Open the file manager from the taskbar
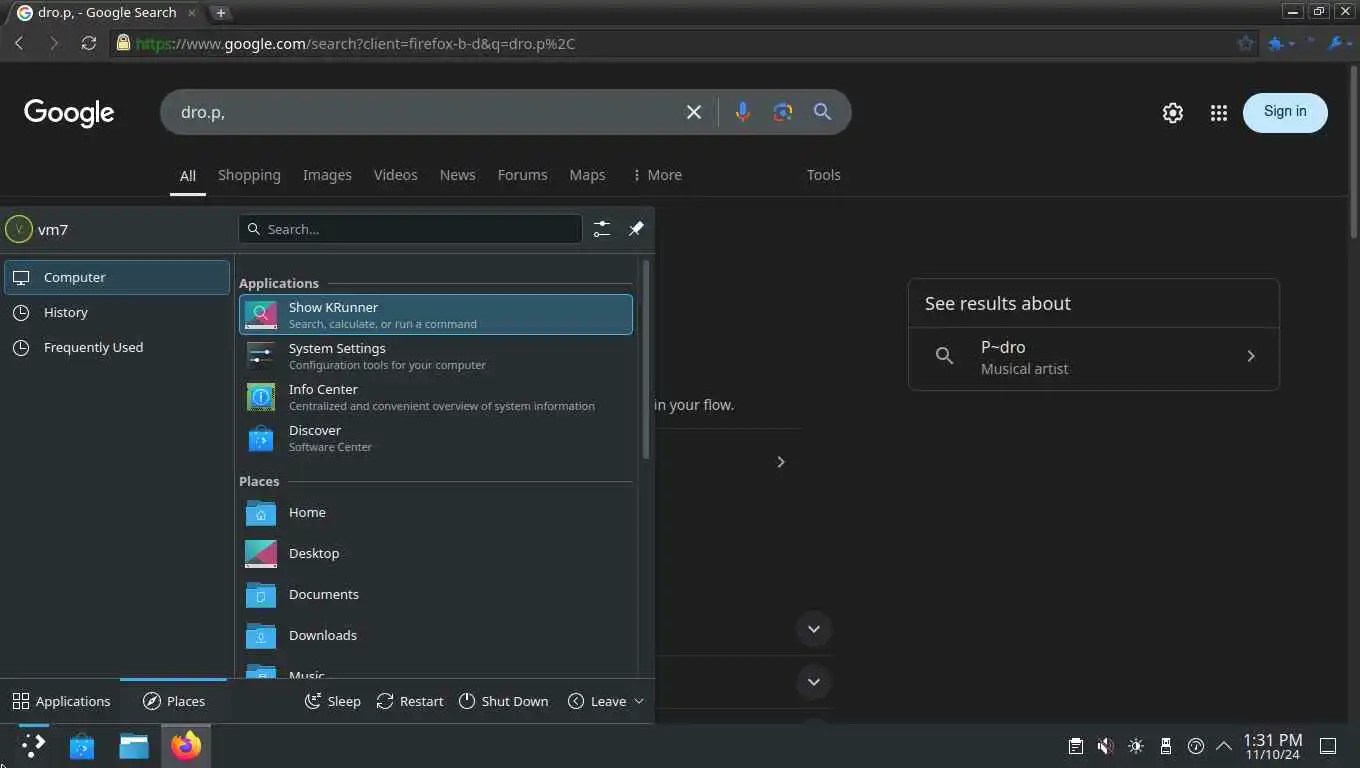The image size is (1360, 768). [134, 746]
